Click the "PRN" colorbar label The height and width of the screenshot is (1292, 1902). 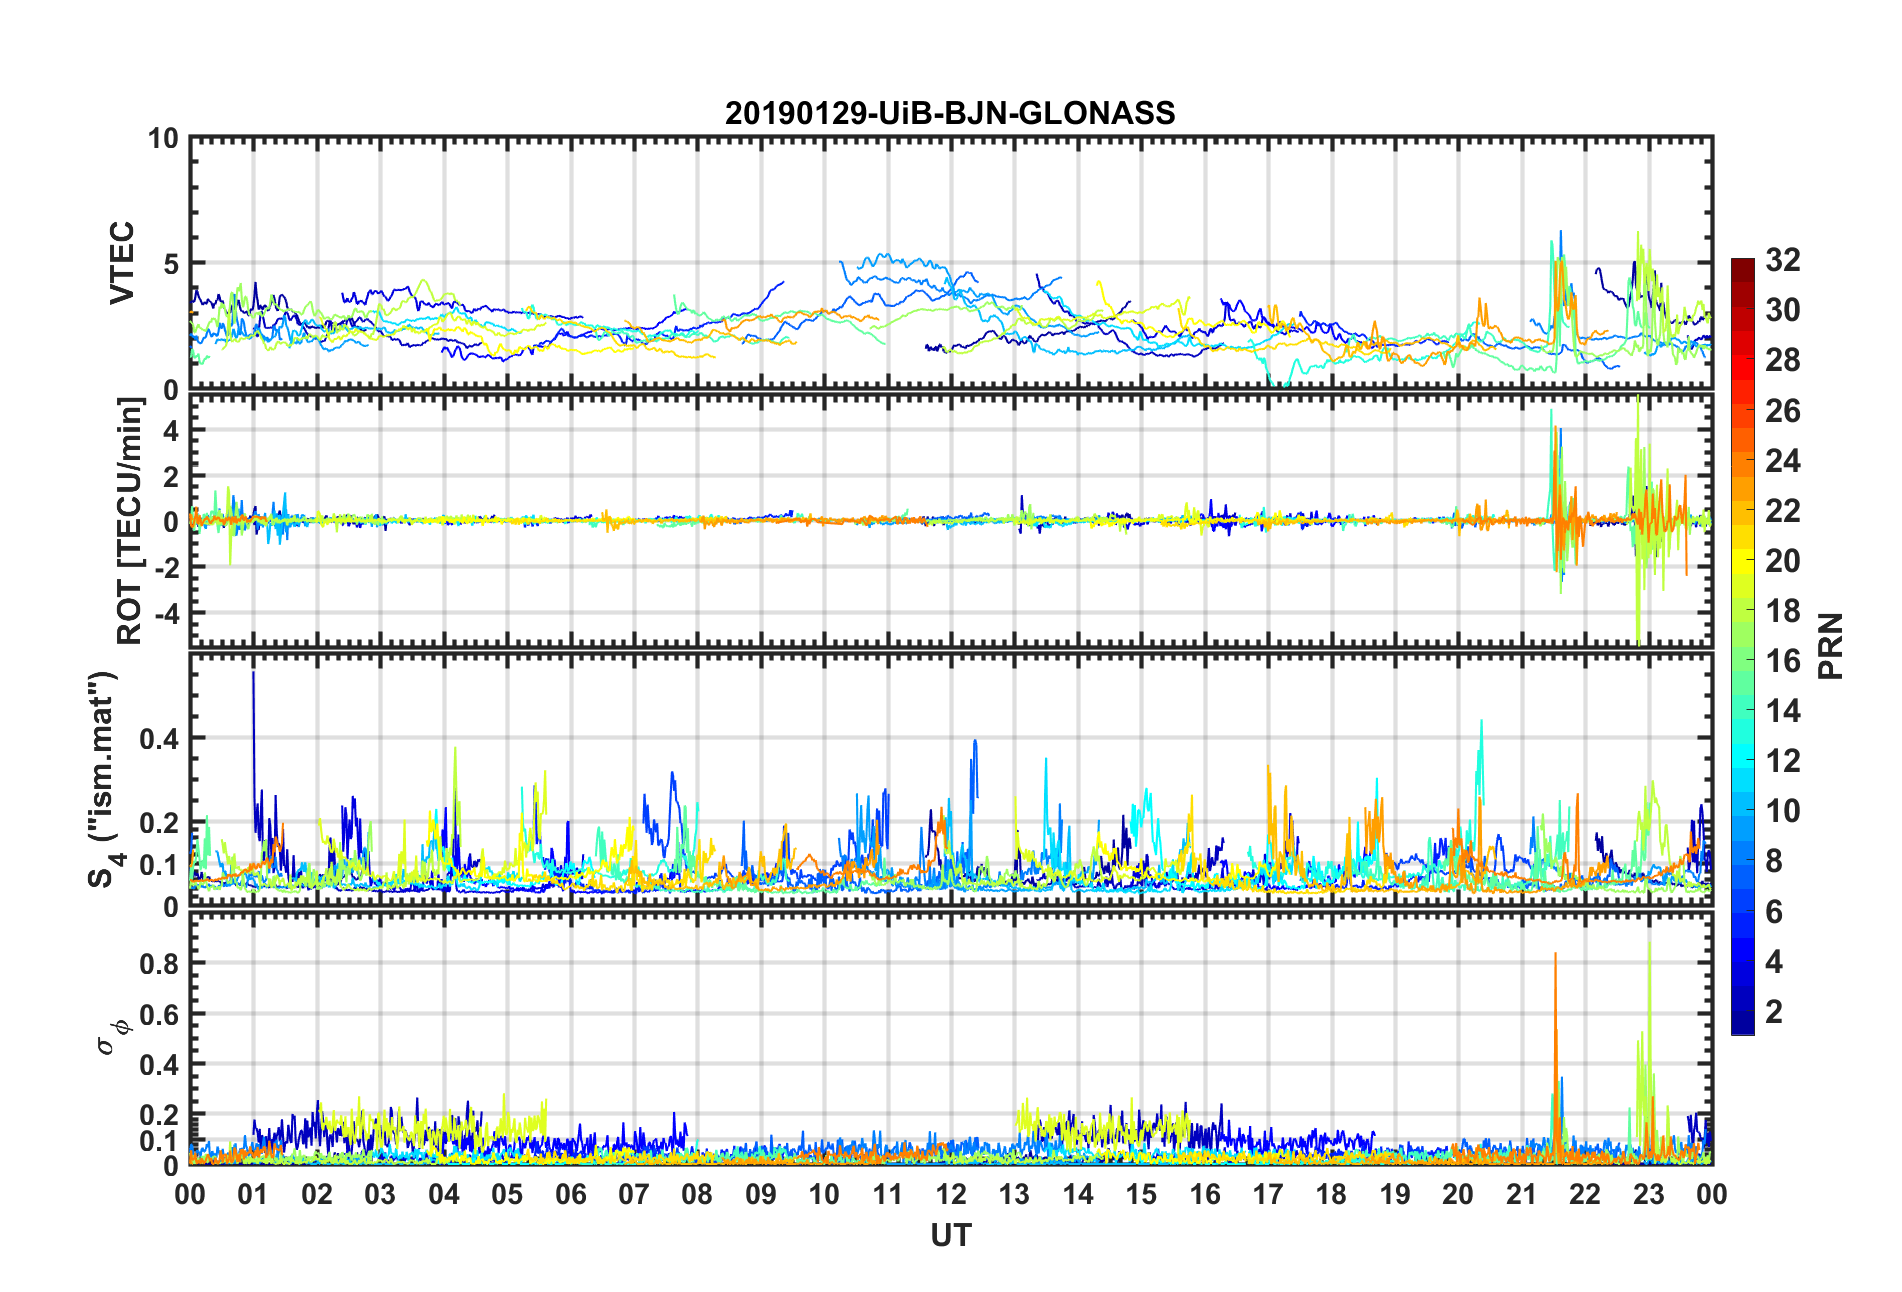(1831, 646)
